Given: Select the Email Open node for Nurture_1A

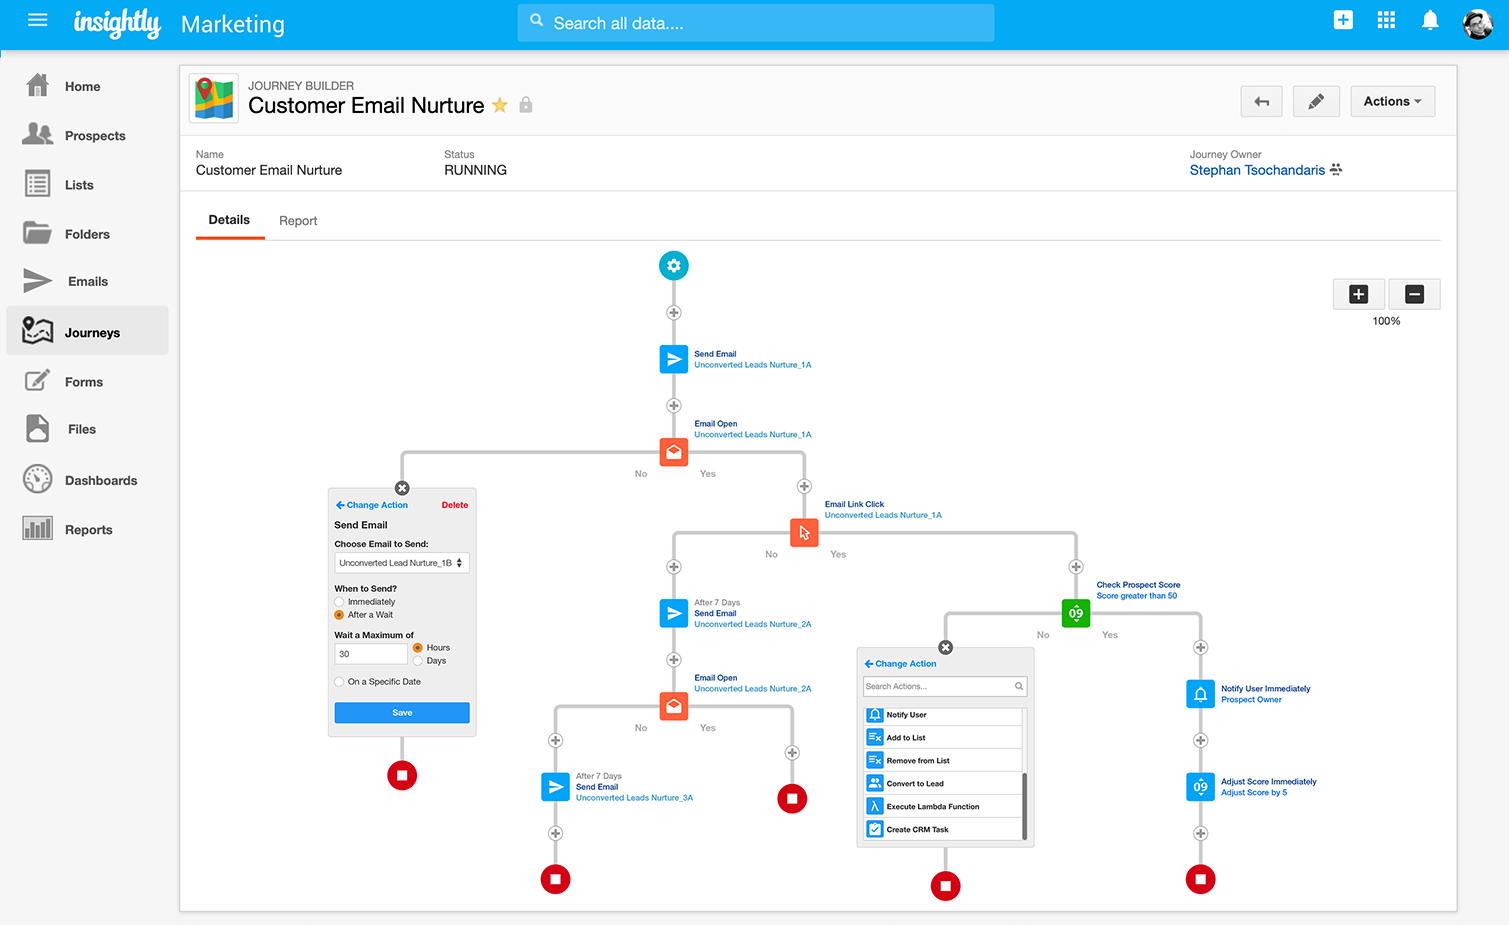Looking at the screenshot, I should coord(673,452).
